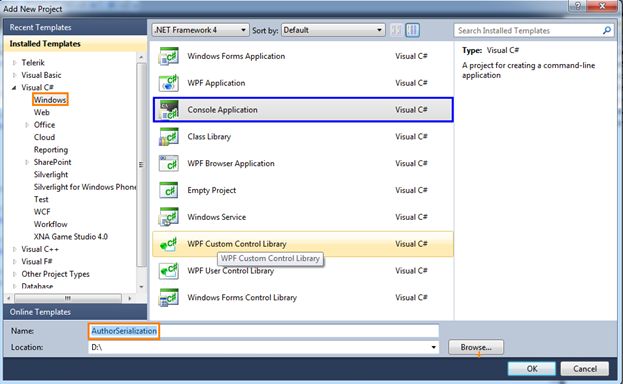Click the Name field containing AuthorSerialization
The width and height of the screenshot is (623, 384).
click(x=263, y=331)
